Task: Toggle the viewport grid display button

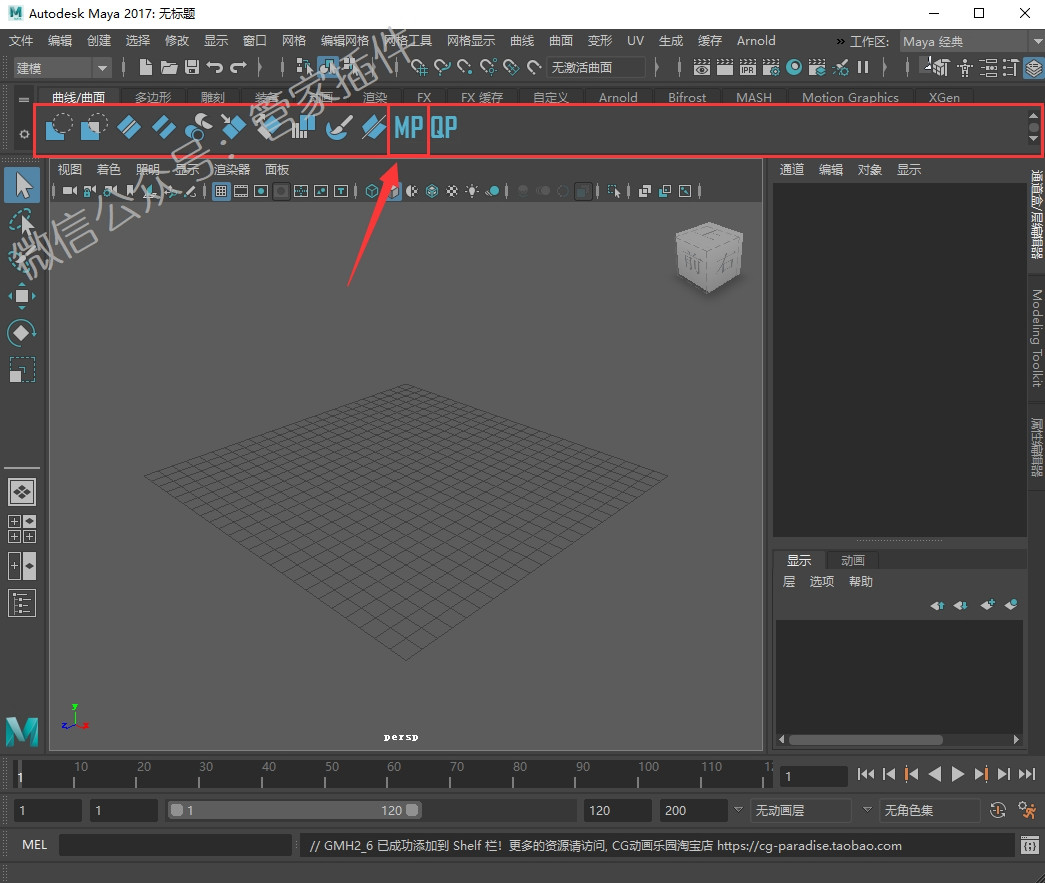Action: point(221,191)
